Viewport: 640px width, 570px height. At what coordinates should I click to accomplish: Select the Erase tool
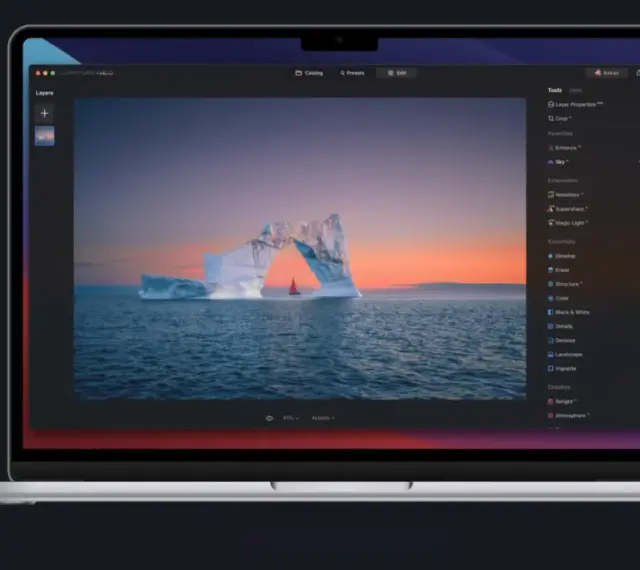[x=558, y=270]
